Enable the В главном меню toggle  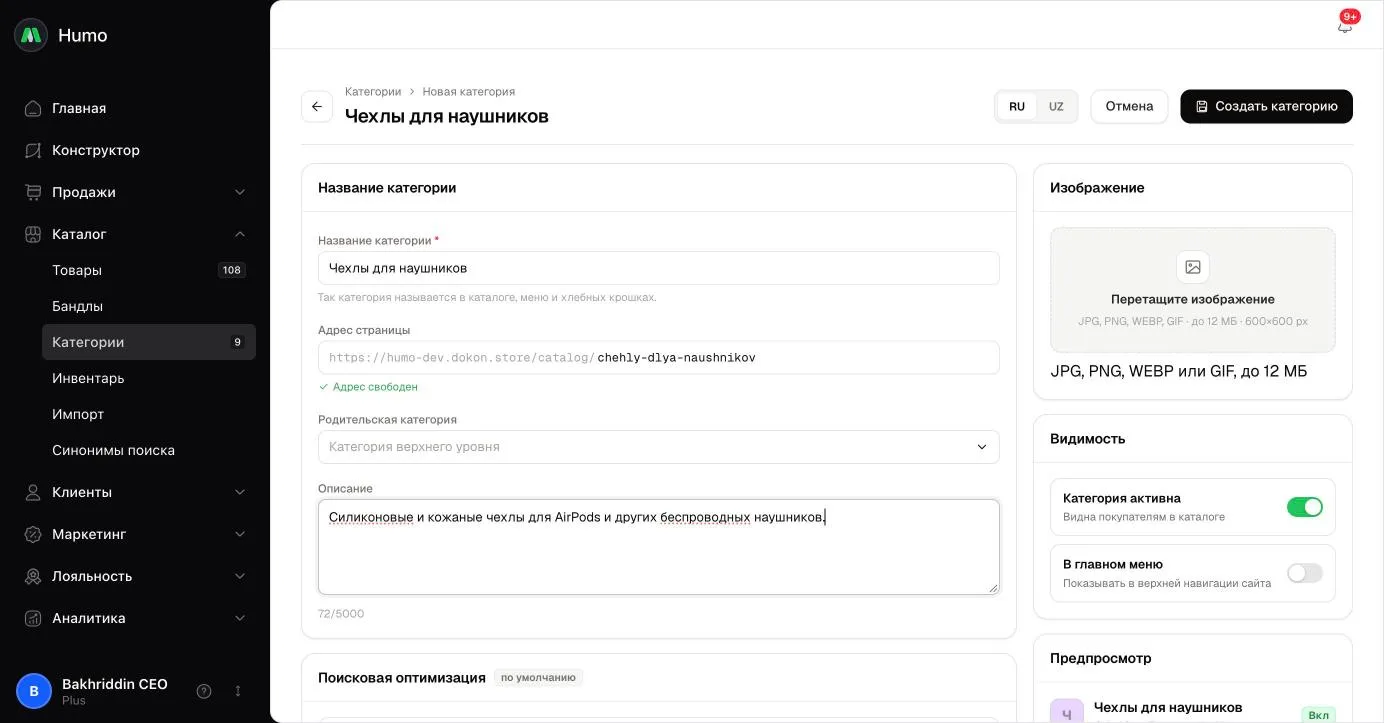[x=1304, y=573]
